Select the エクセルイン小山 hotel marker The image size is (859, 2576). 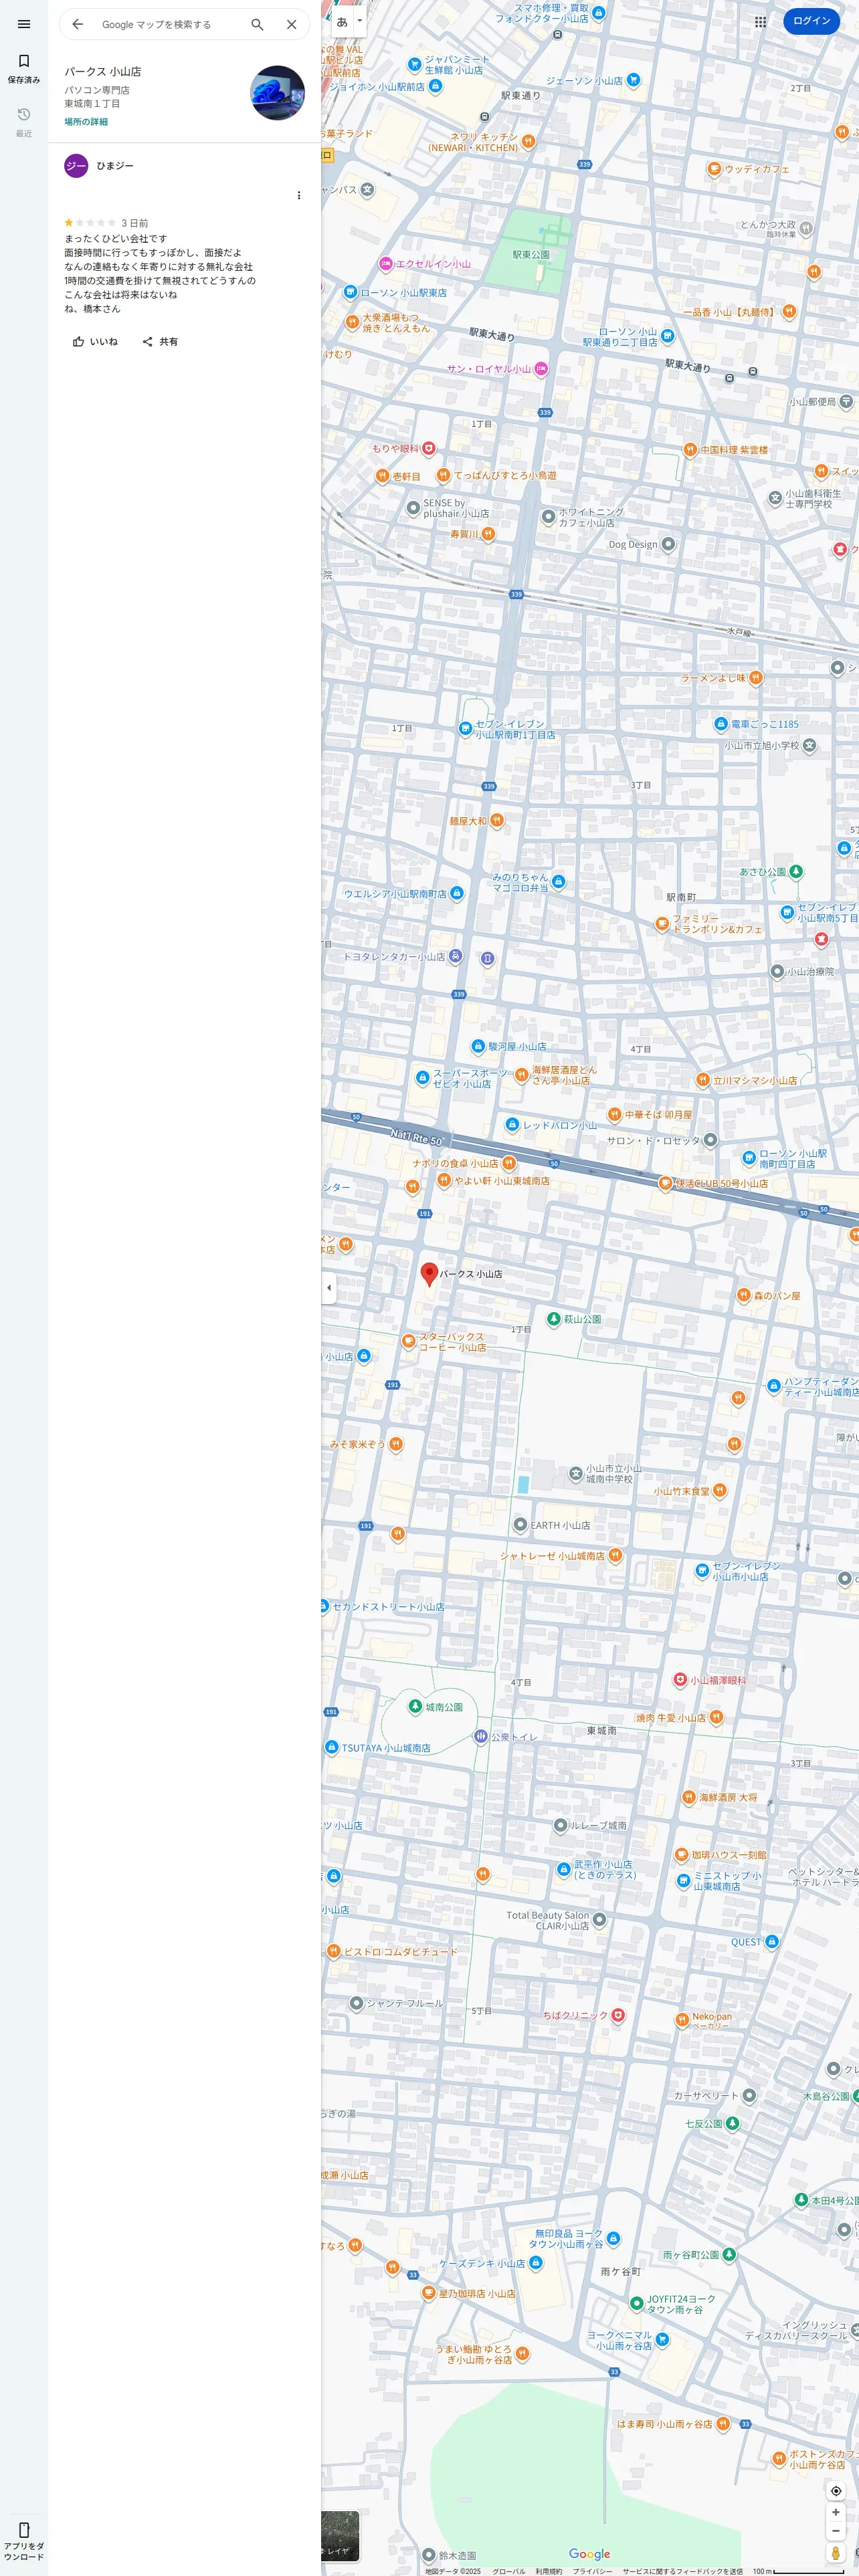[385, 264]
